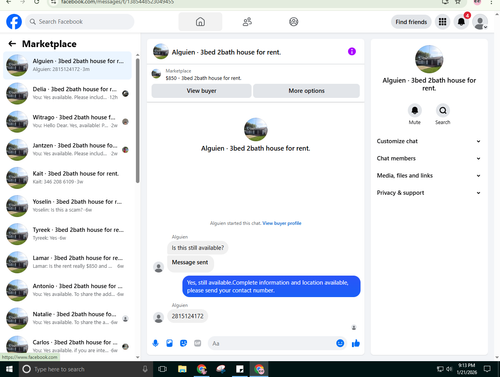500x377 pixels.
Task: Click the volume icon in the system tray
Action: pos(449,369)
